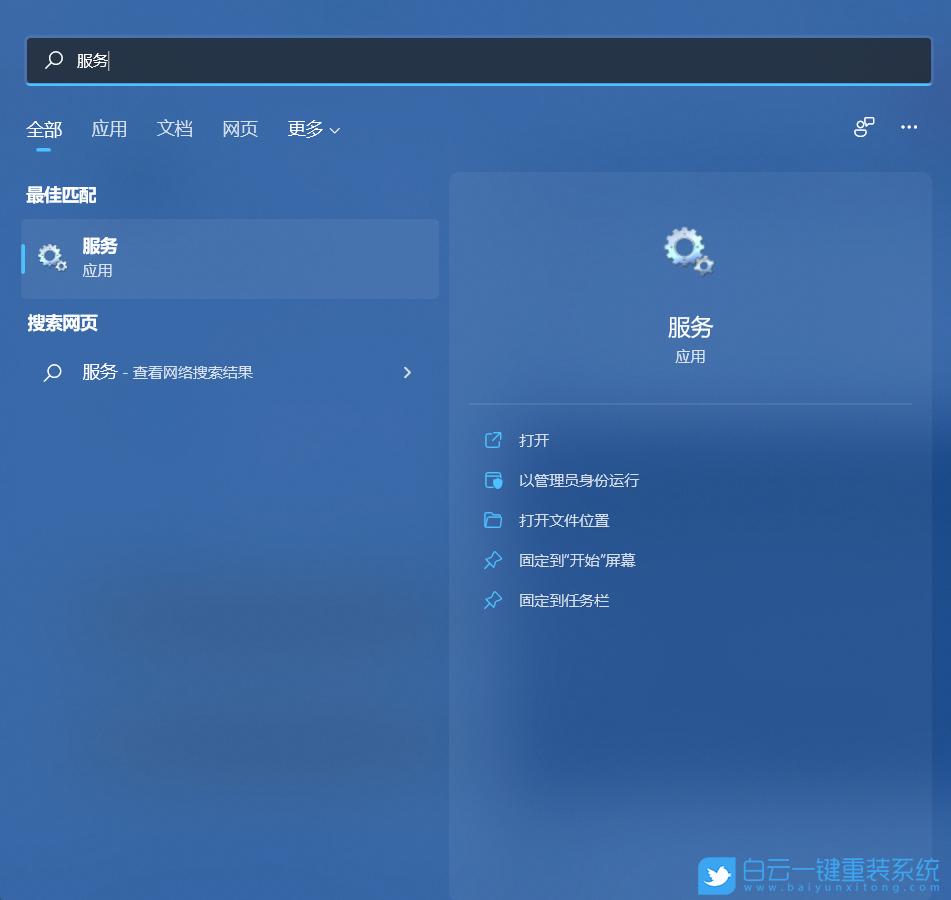This screenshot has width=951, height=900.
Task: Click the 打开 launch icon
Action: tap(493, 440)
